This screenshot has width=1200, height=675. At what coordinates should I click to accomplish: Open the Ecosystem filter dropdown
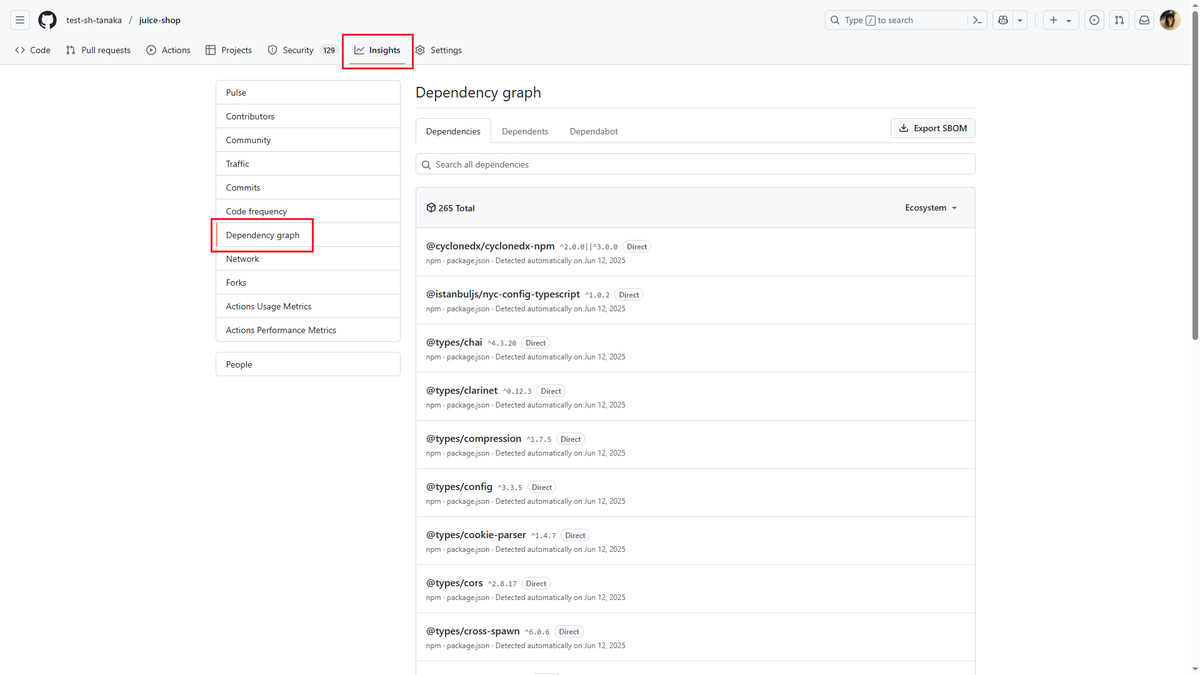coord(931,208)
